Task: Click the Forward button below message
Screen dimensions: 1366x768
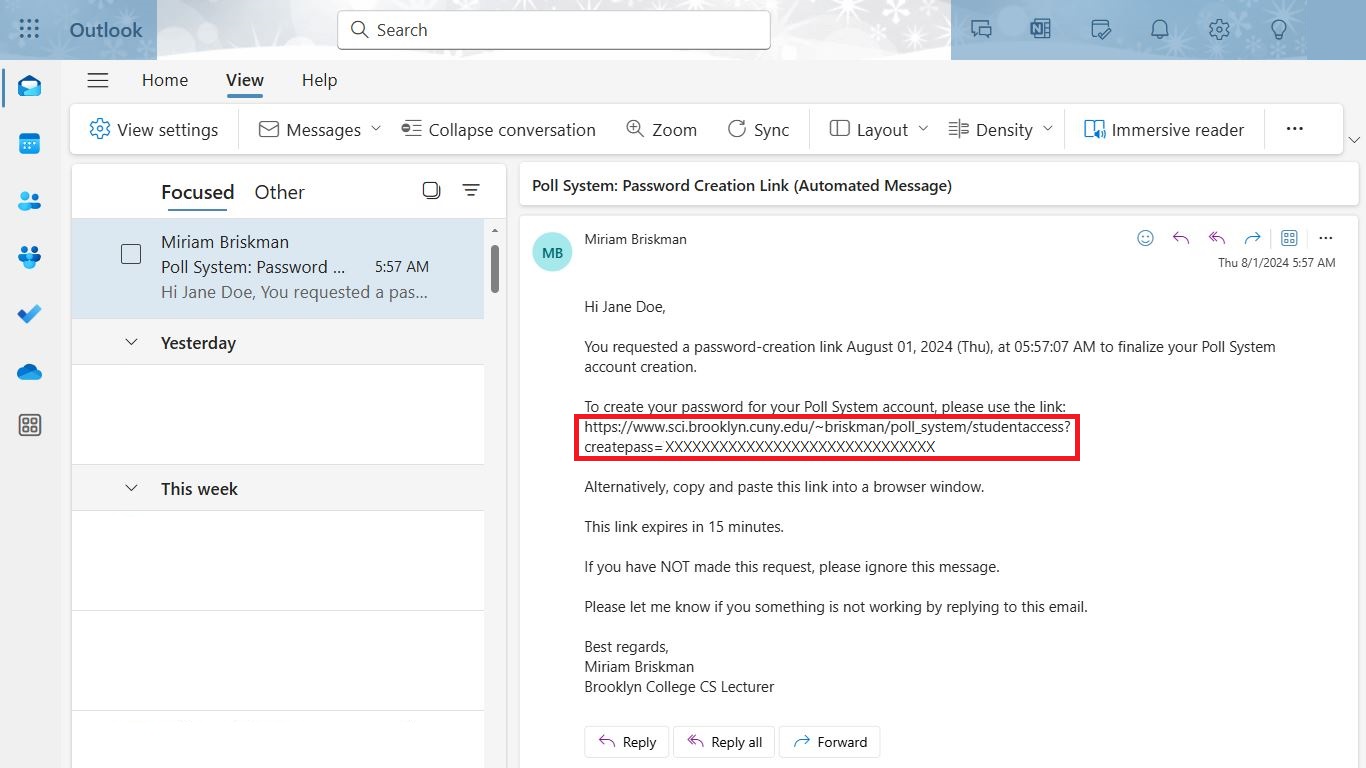Action: click(830, 742)
